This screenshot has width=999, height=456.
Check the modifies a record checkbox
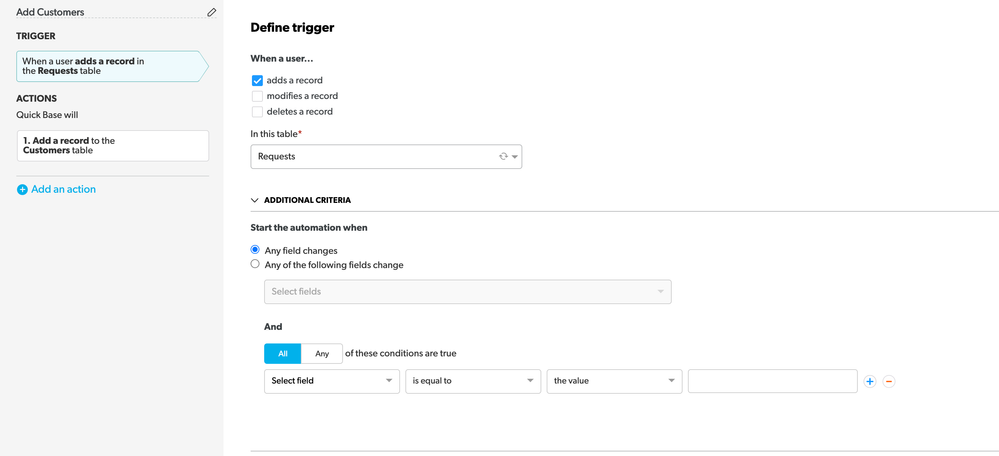[x=257, y=96]
